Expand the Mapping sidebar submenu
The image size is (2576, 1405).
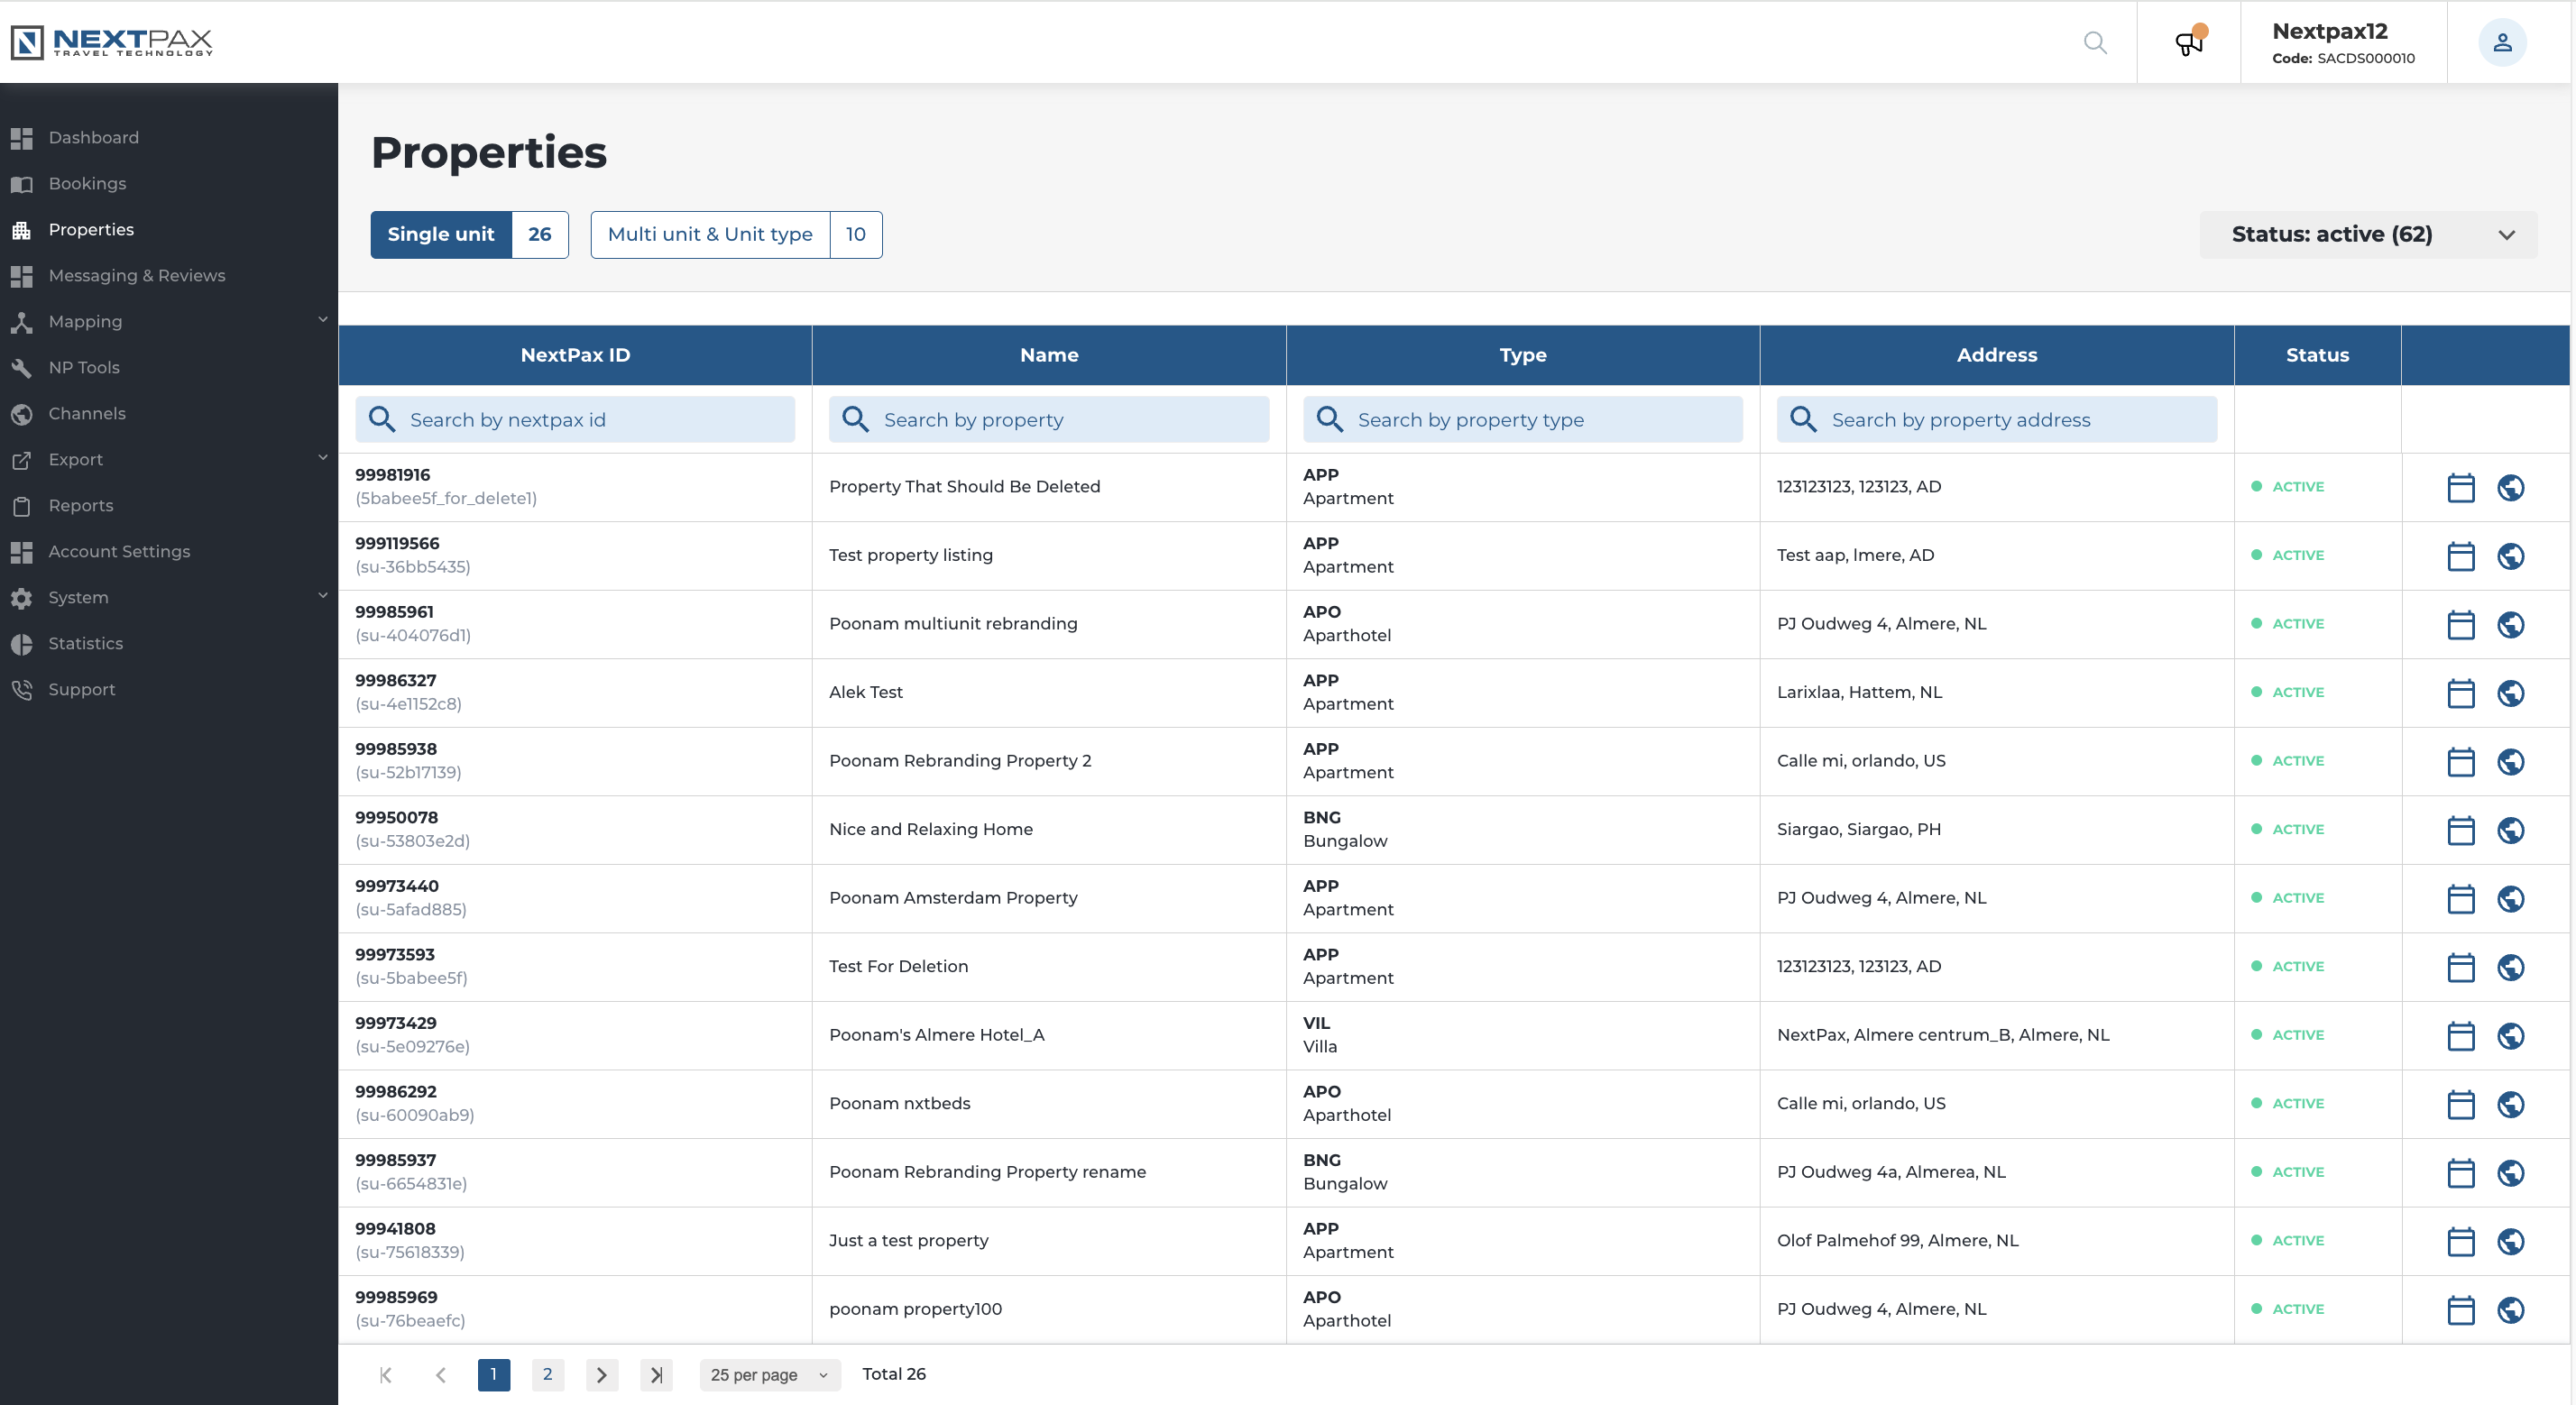(323, 319)
